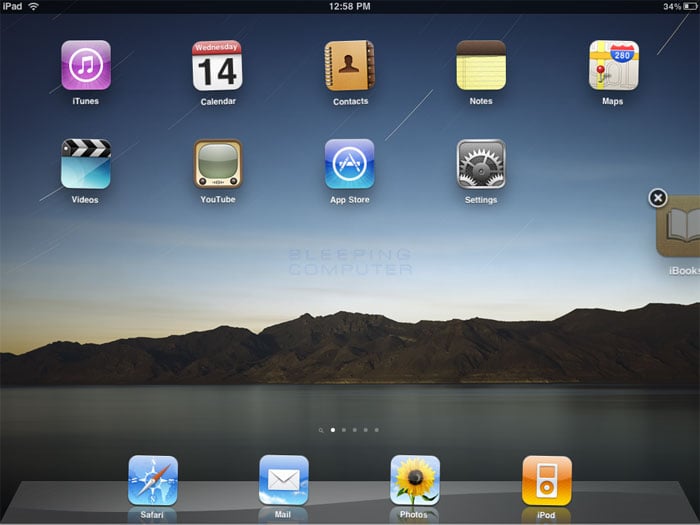The image size is (700, 525).
Task: Launch the YouTube app
Action: (217, 164)
